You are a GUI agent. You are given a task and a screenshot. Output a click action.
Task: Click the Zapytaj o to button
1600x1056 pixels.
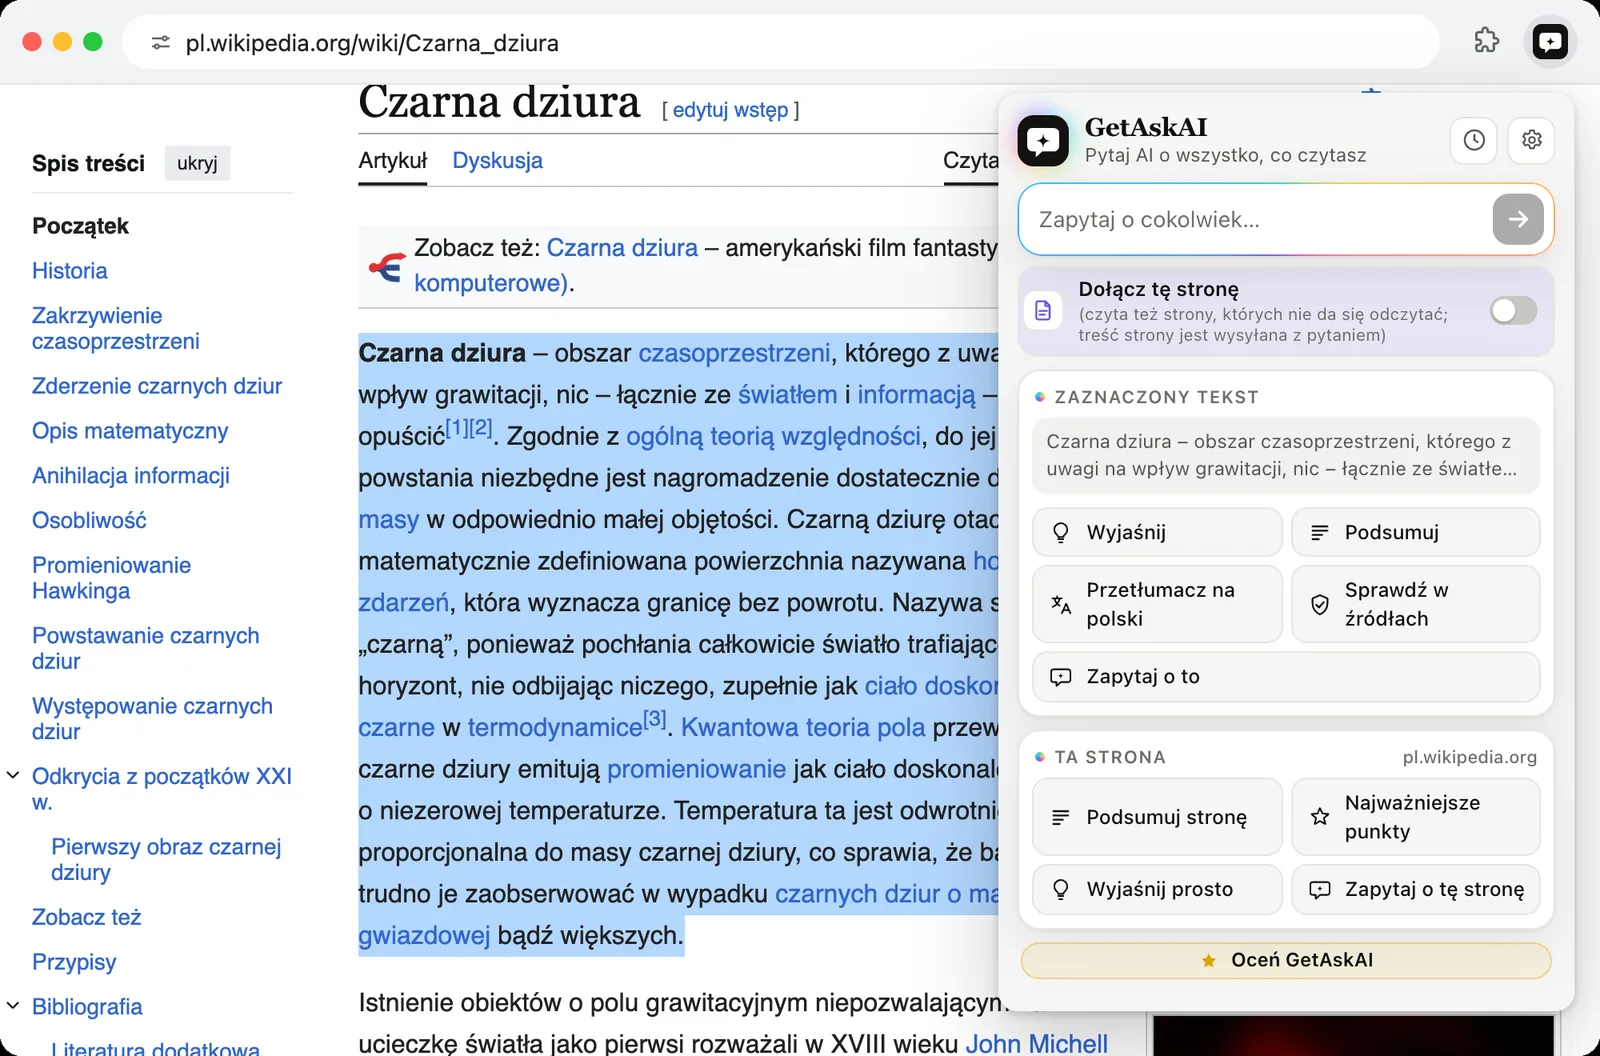click(1286, 677)
